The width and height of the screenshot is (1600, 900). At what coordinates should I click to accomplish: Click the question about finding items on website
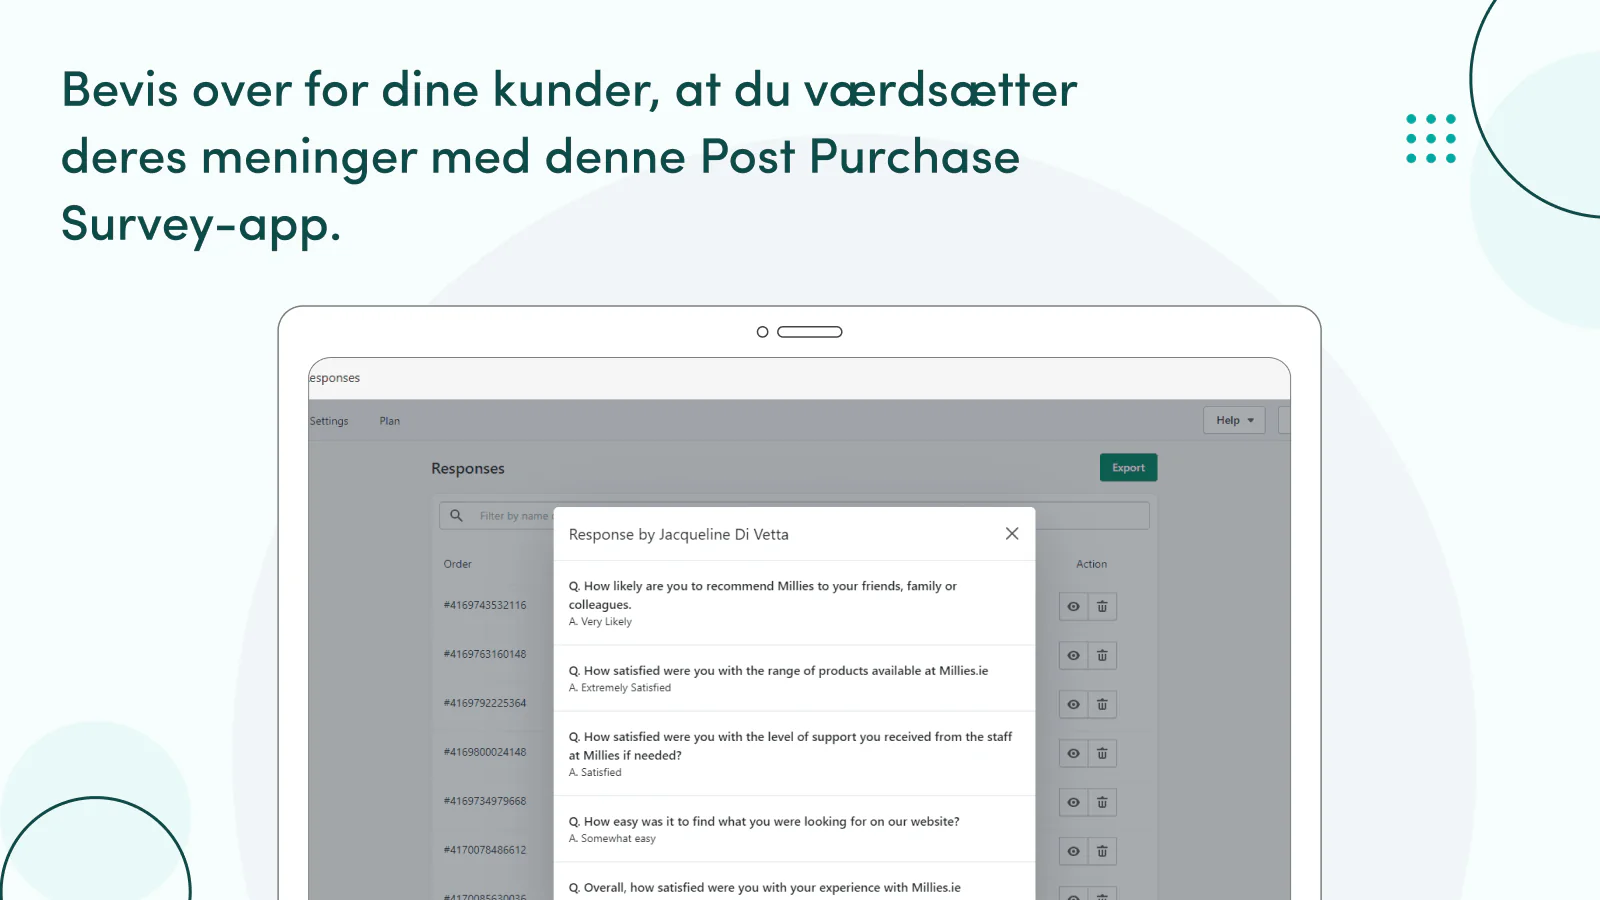pos(764,822)
